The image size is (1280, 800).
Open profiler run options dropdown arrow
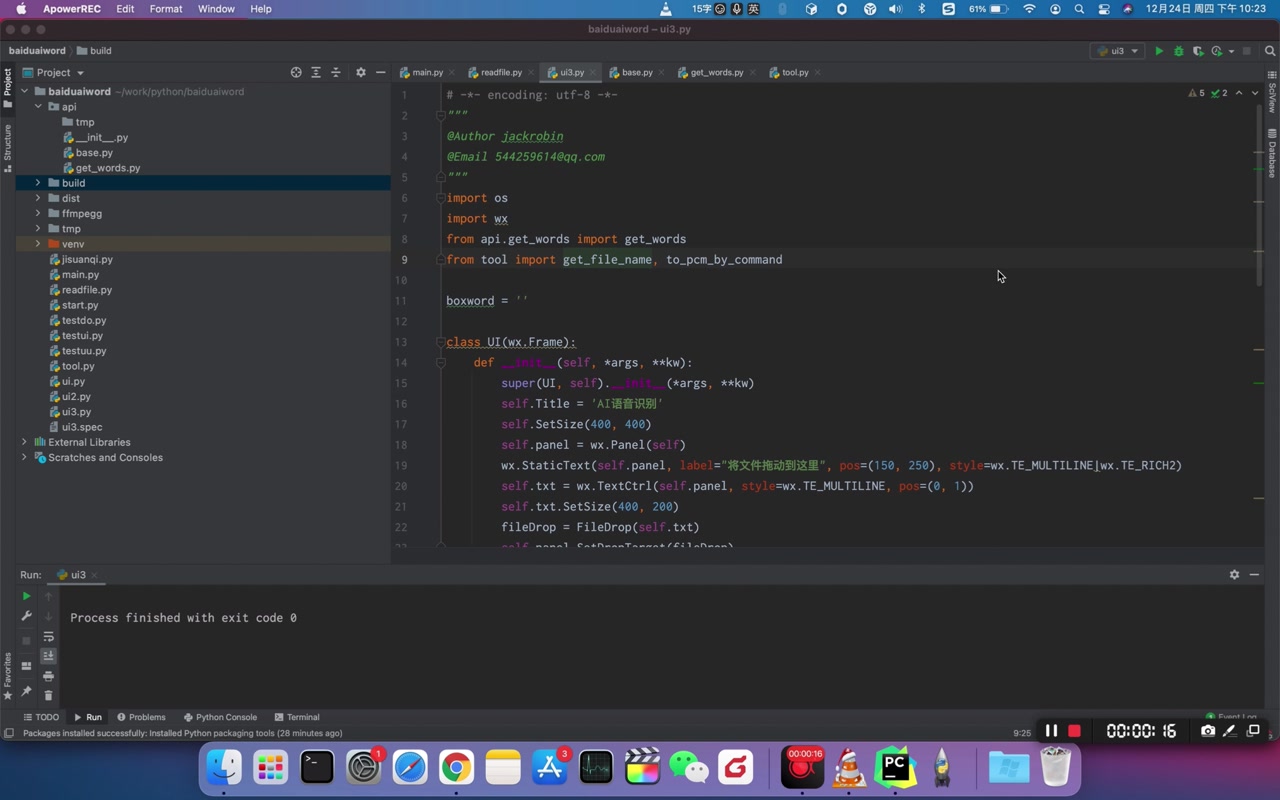[1231, 51]
